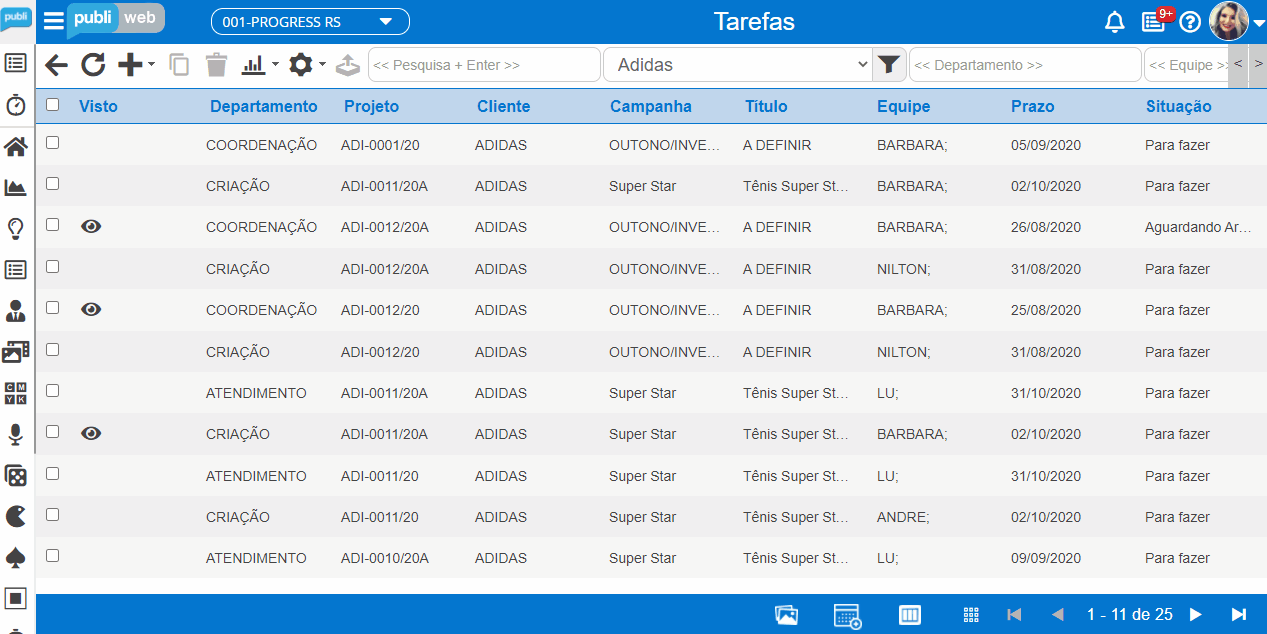Open the person with tie sidebar icon
1267x634 pixels.
(x=16, y=311)
